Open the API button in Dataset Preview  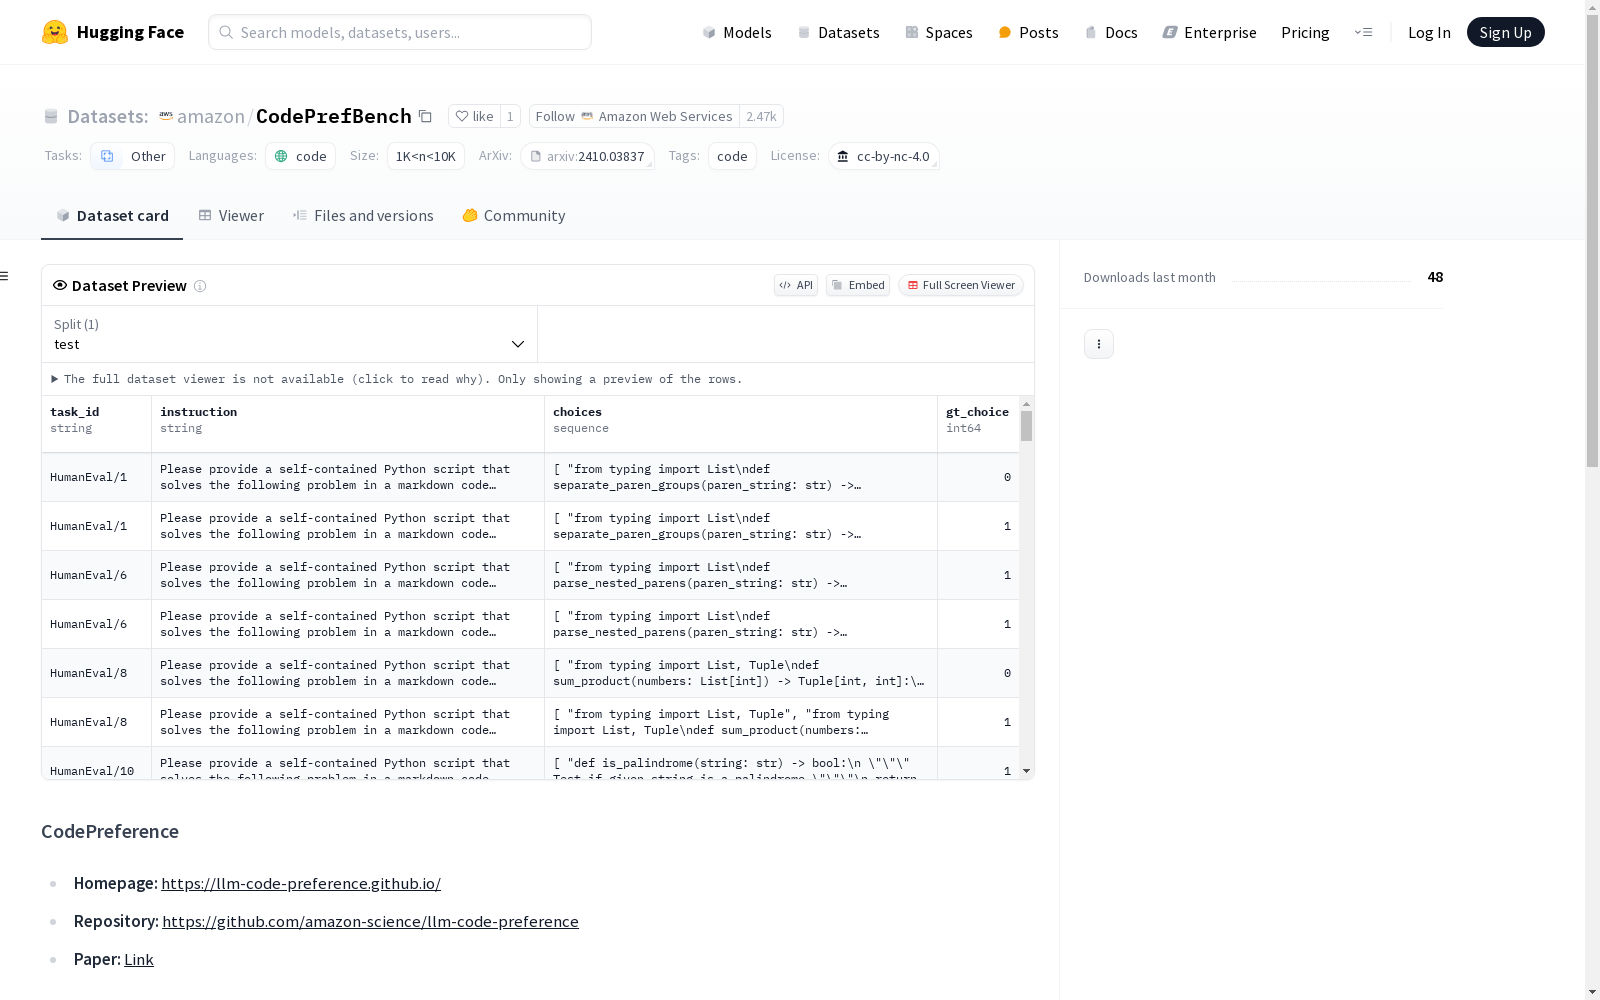click(796, 285)
